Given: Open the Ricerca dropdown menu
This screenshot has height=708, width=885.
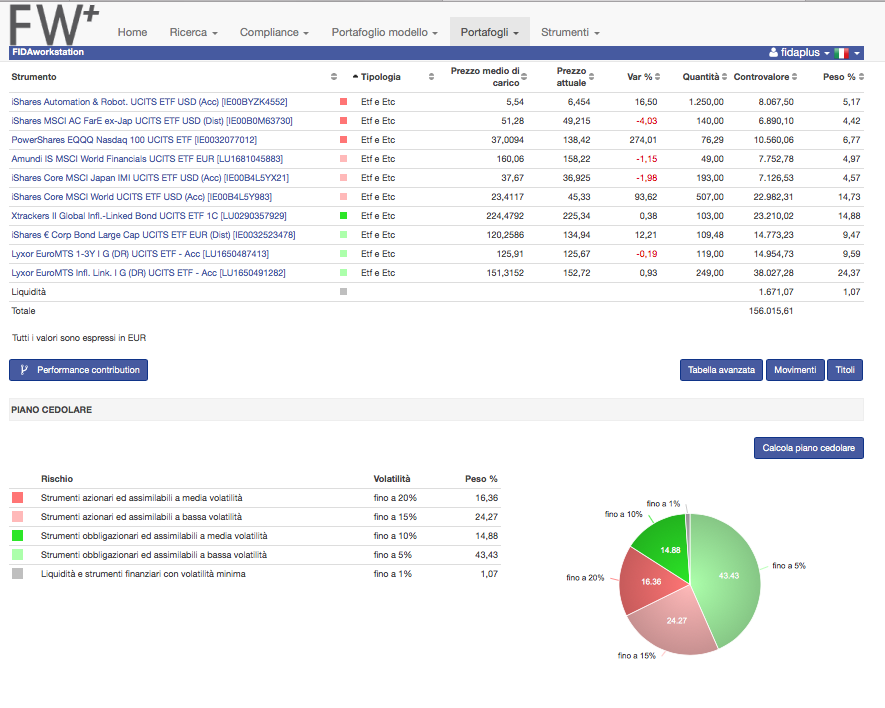Looking at the screenshot, I should click(194, 32).
